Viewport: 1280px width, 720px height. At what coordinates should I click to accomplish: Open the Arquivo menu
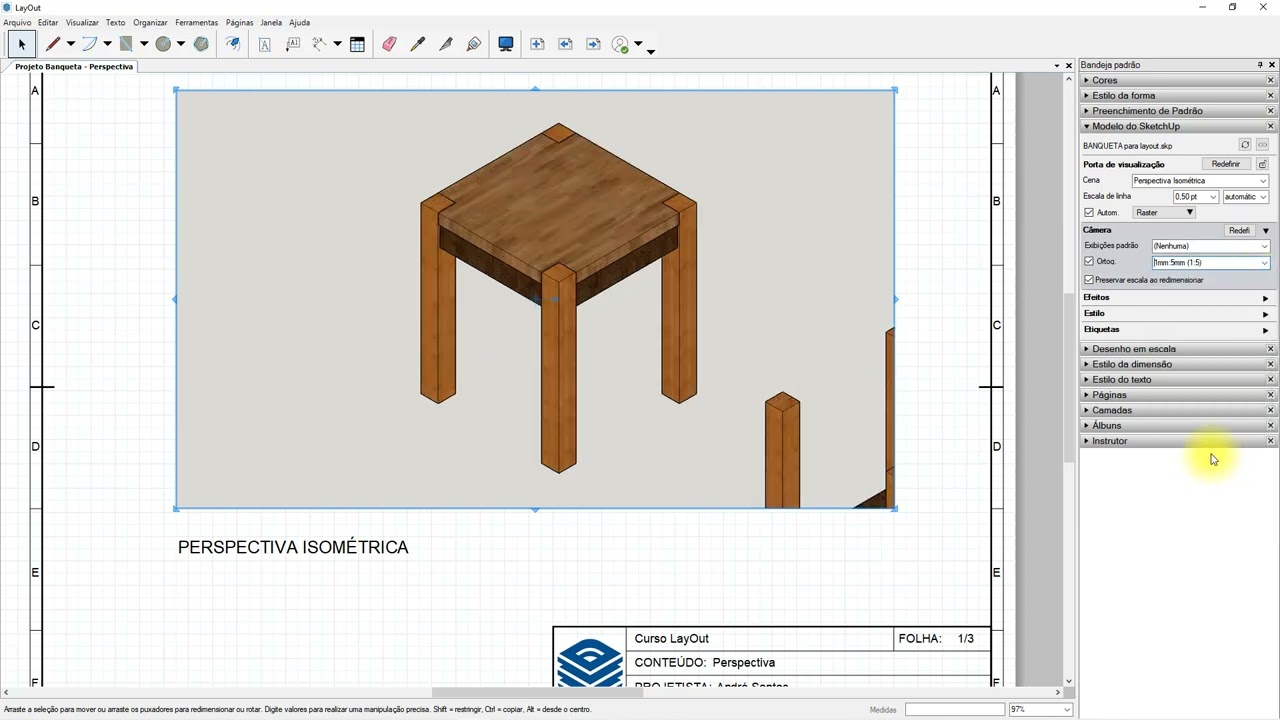point(17,22)
